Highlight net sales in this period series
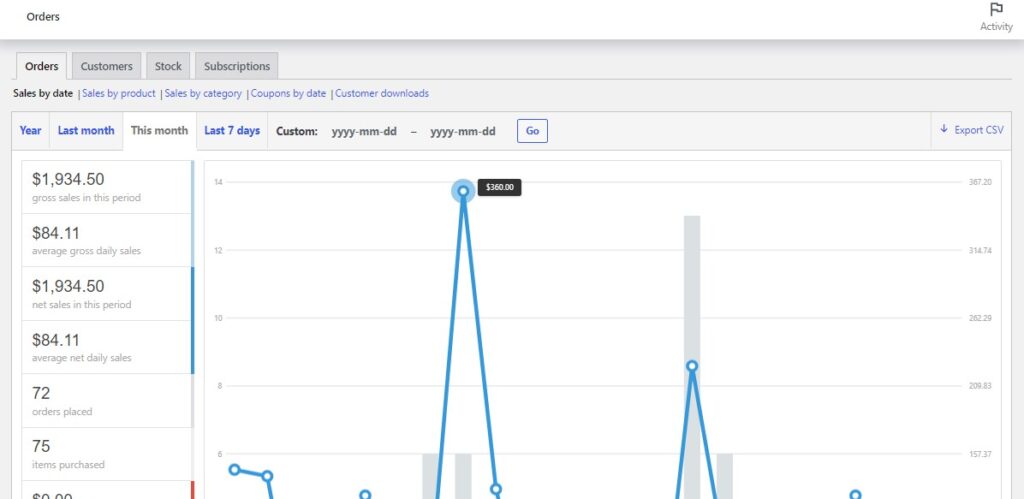The width and height of the screenshot is (1024, 499). pyautogui.click(x=108, y=294)
